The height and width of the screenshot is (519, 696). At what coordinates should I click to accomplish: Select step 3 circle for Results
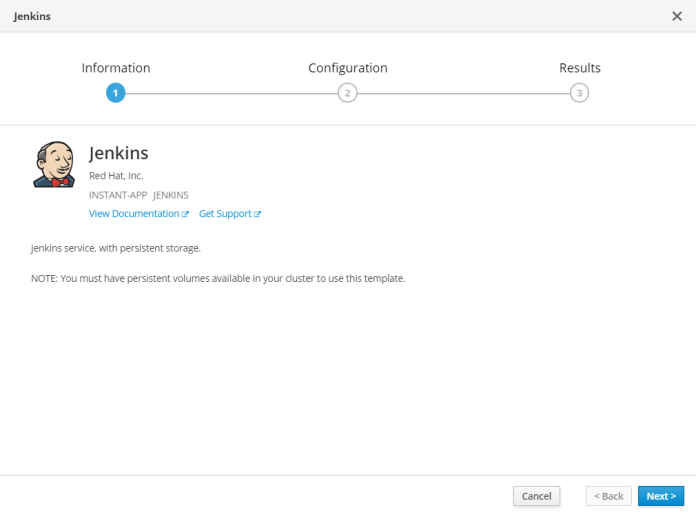(x=579, y=93)
